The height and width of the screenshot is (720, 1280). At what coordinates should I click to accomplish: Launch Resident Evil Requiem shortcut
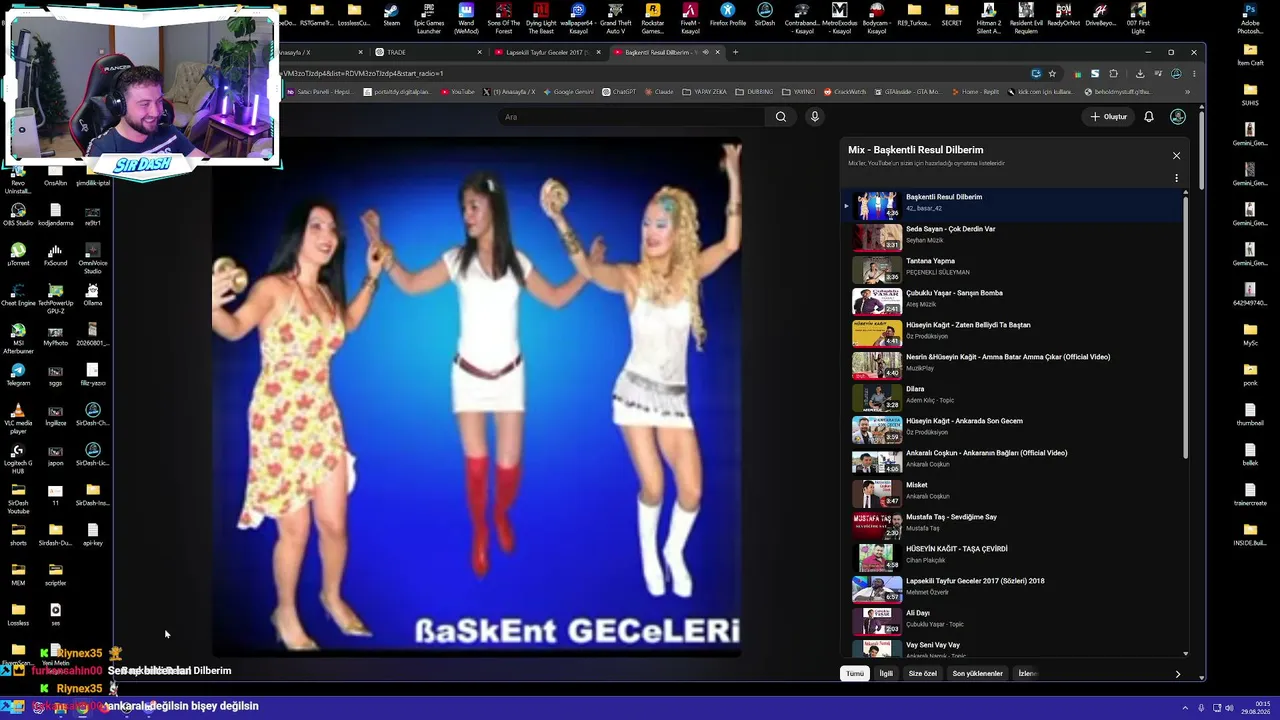pos(1026,19)
